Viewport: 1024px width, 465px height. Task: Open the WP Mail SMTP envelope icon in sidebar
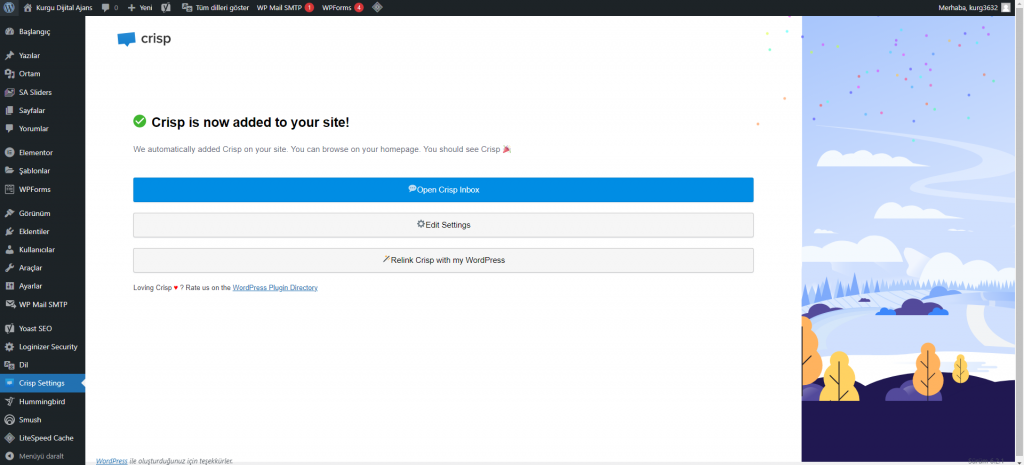tap(9, 304)
